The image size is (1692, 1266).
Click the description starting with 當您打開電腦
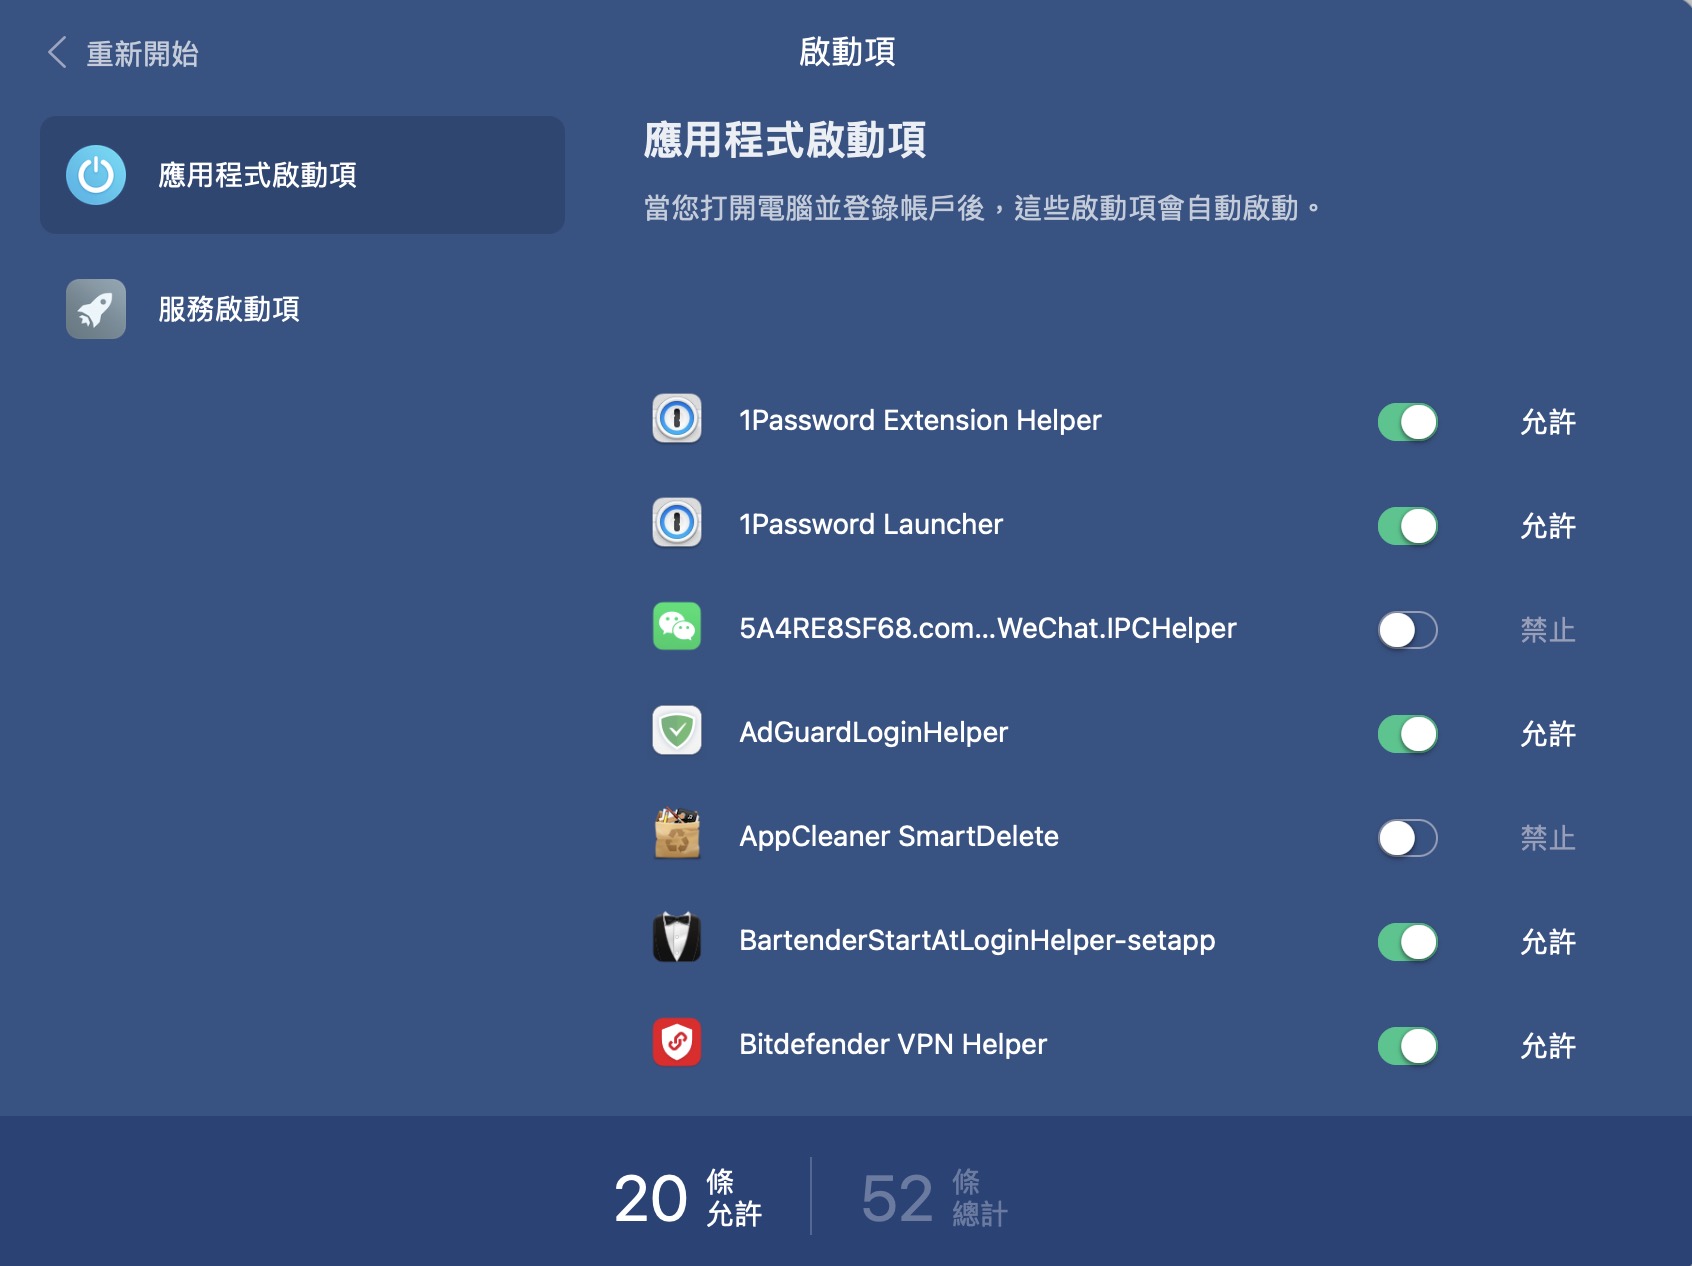[983, 208]
